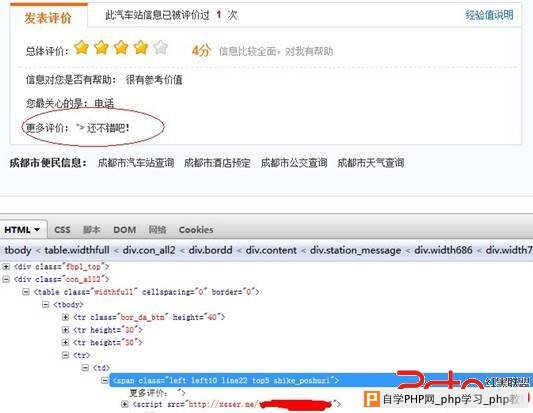Open the 成都市天气查询 link
The height and width of the screenshot is (413, 533).
tap(371, 163)
